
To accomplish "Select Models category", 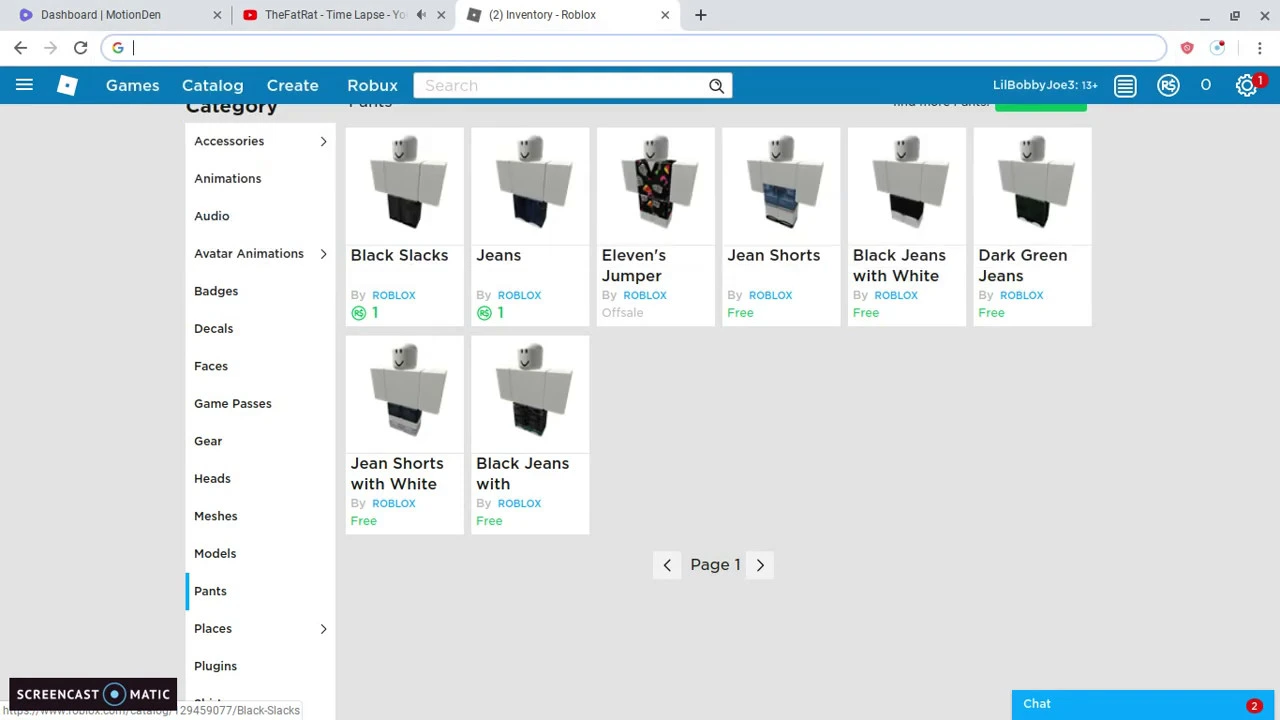I will [x=215, y=554].
